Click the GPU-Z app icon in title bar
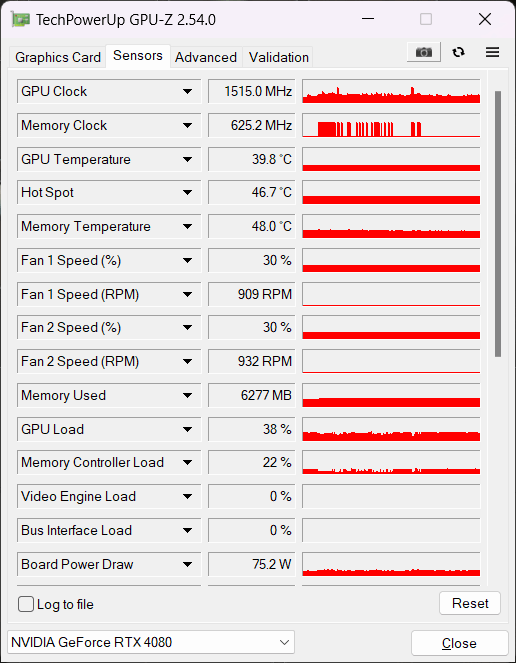This screenshot has width=516, height=663. (20, 19)
